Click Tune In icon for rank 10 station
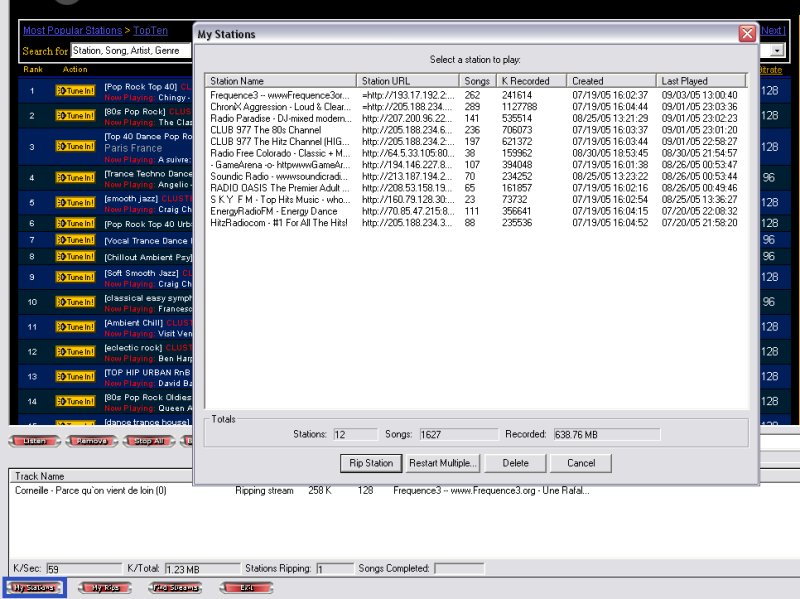800x599 pixels. pyautogui.click(x=76, y=302)
